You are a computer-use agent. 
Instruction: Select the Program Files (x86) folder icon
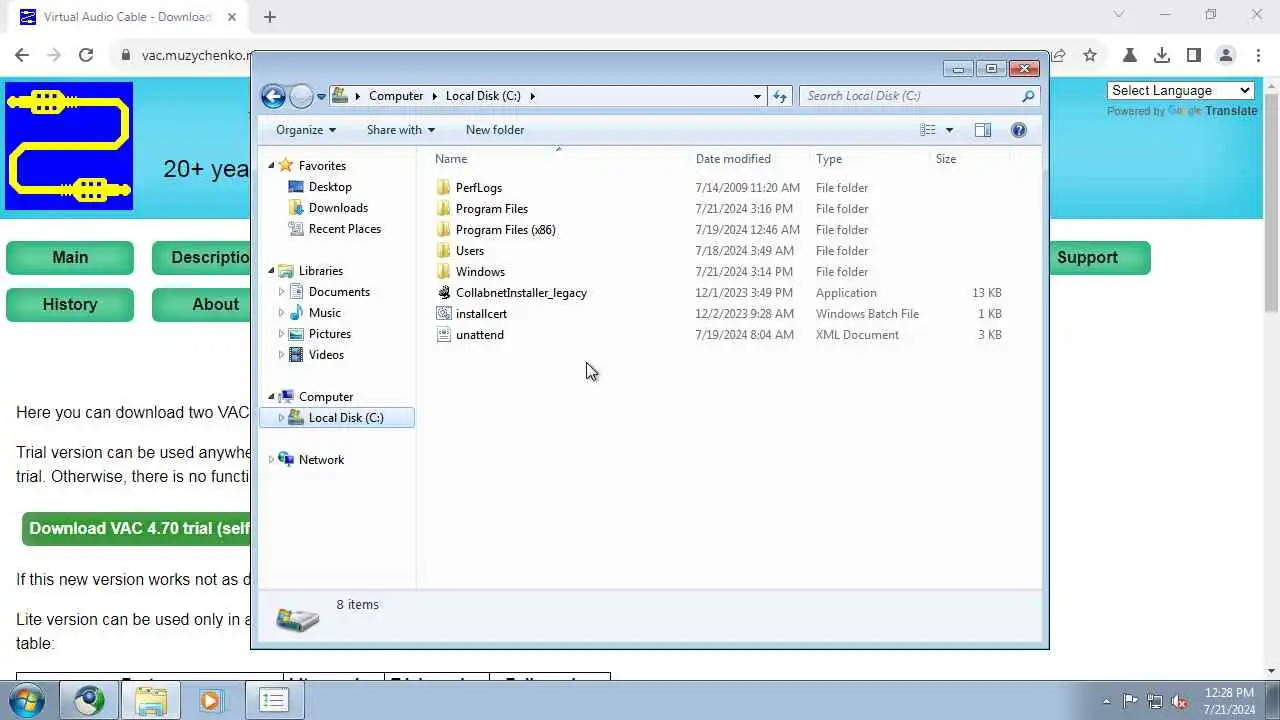[444, 230]
